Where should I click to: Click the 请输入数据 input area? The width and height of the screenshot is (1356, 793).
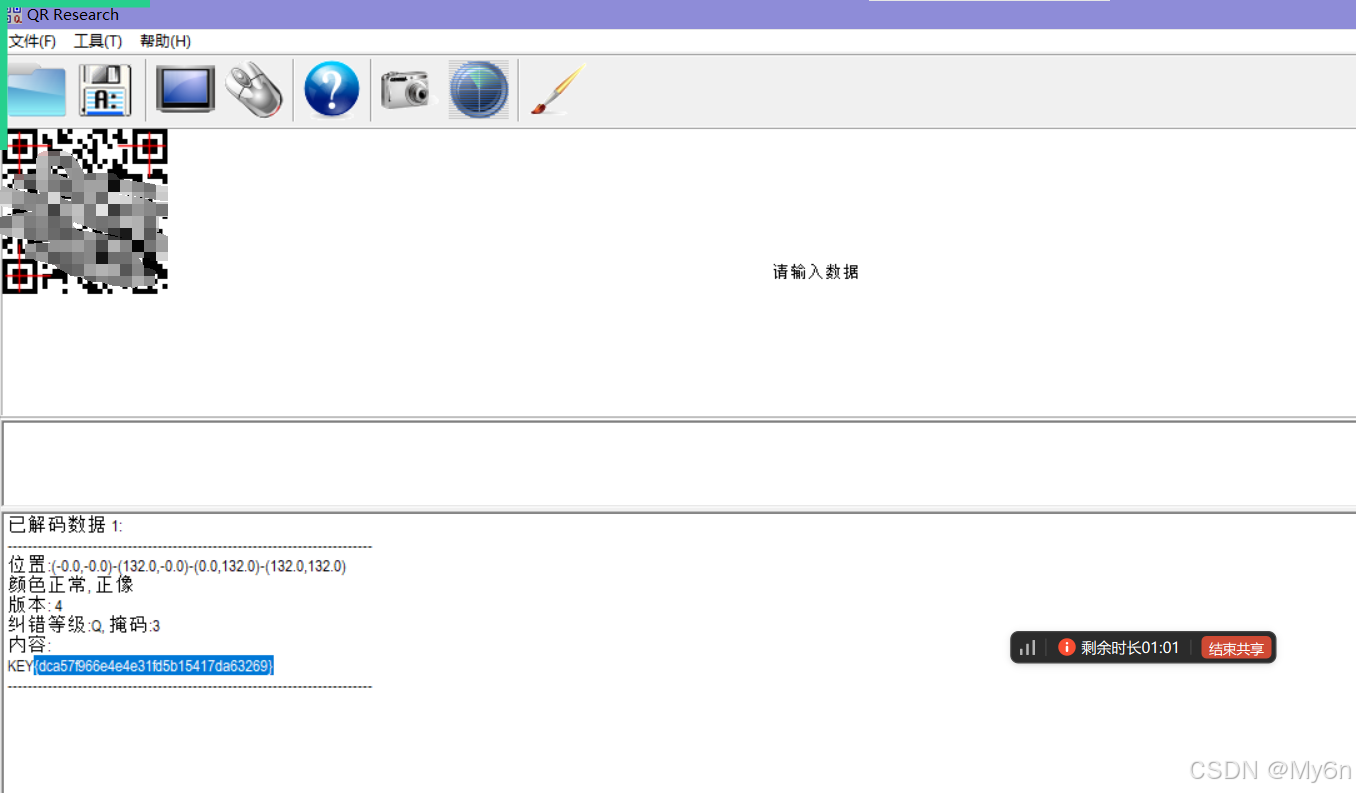815,272
